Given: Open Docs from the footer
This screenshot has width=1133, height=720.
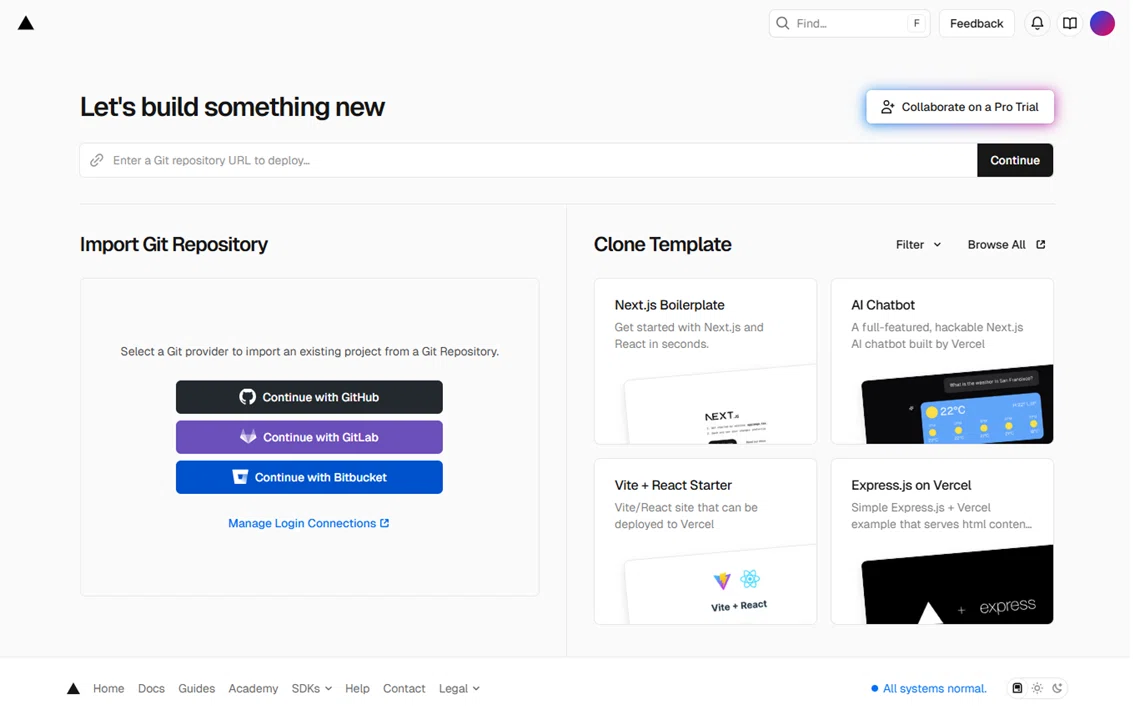Looking at the screenshot, I should 151,688.
